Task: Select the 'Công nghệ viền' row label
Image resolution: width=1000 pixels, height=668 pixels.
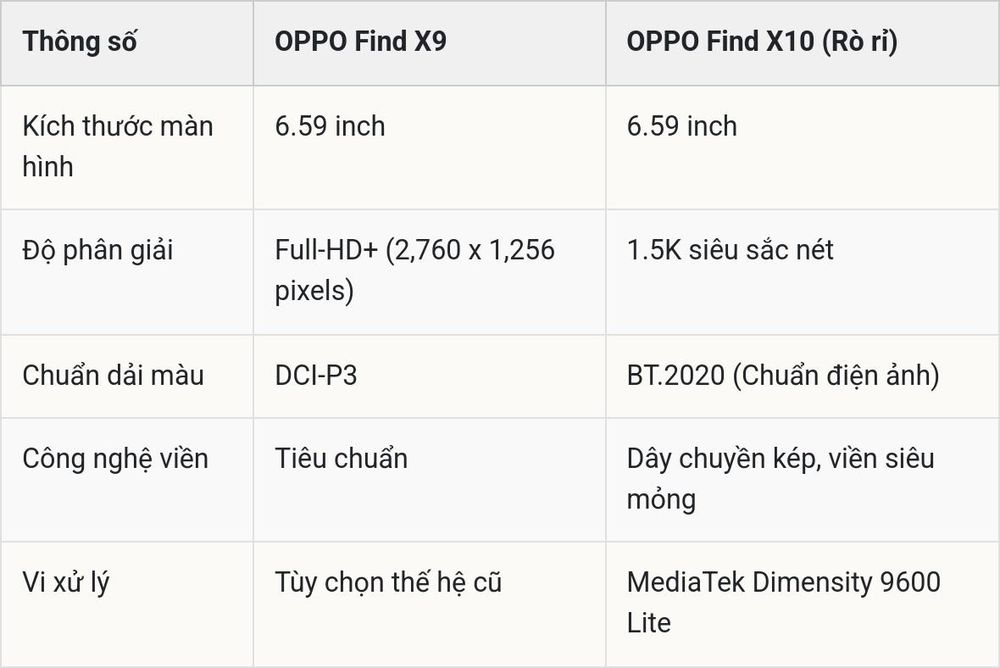Action: [x=115, y=459]
